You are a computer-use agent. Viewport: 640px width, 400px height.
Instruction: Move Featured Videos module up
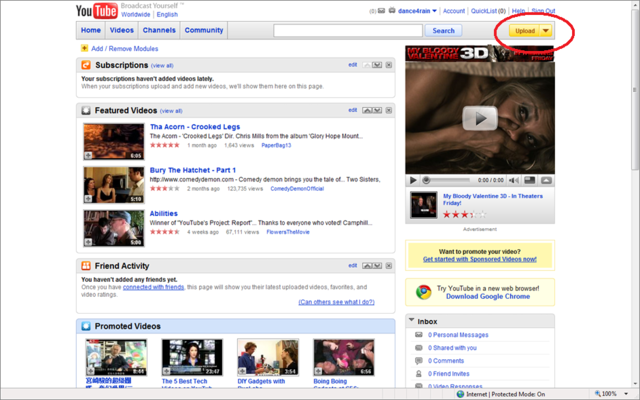(367, 110)
